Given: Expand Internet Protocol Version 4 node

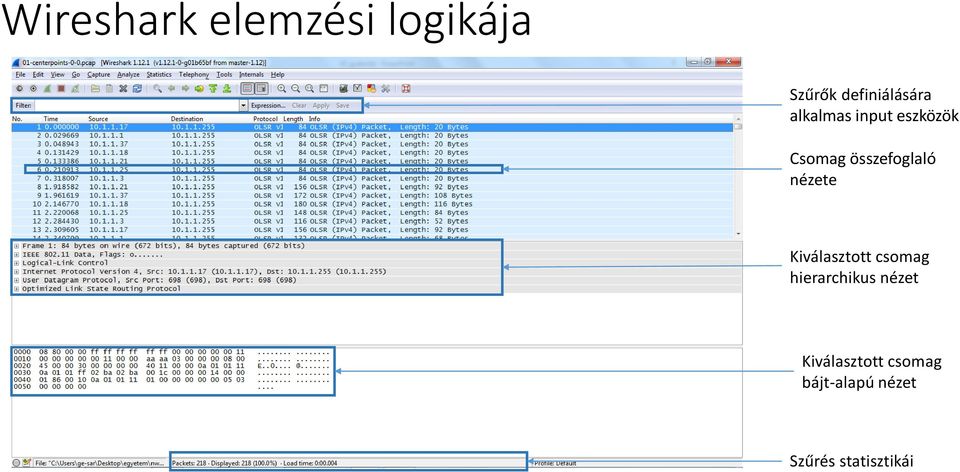Looking at the screenshot, I should (16, 271).
